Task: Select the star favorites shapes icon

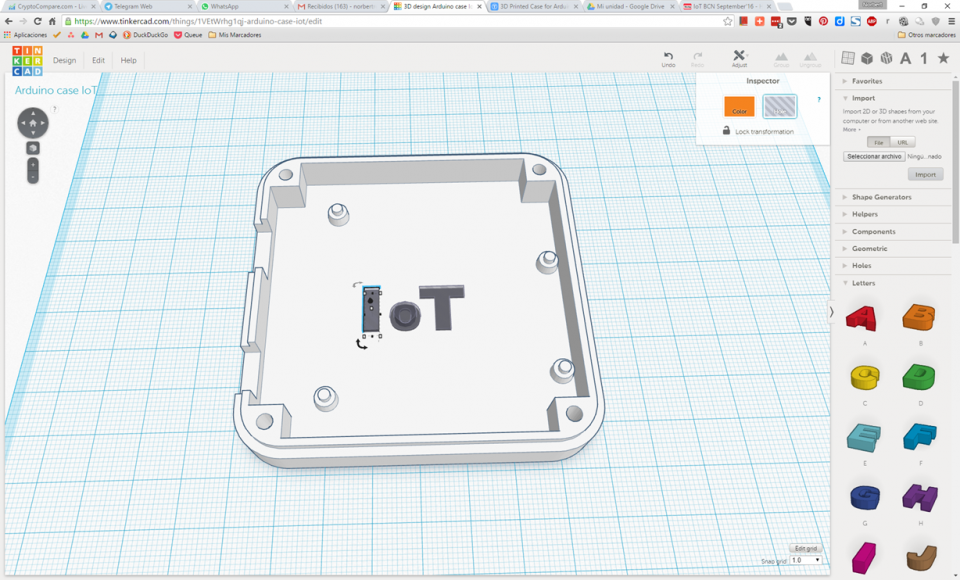Action: 943,58
